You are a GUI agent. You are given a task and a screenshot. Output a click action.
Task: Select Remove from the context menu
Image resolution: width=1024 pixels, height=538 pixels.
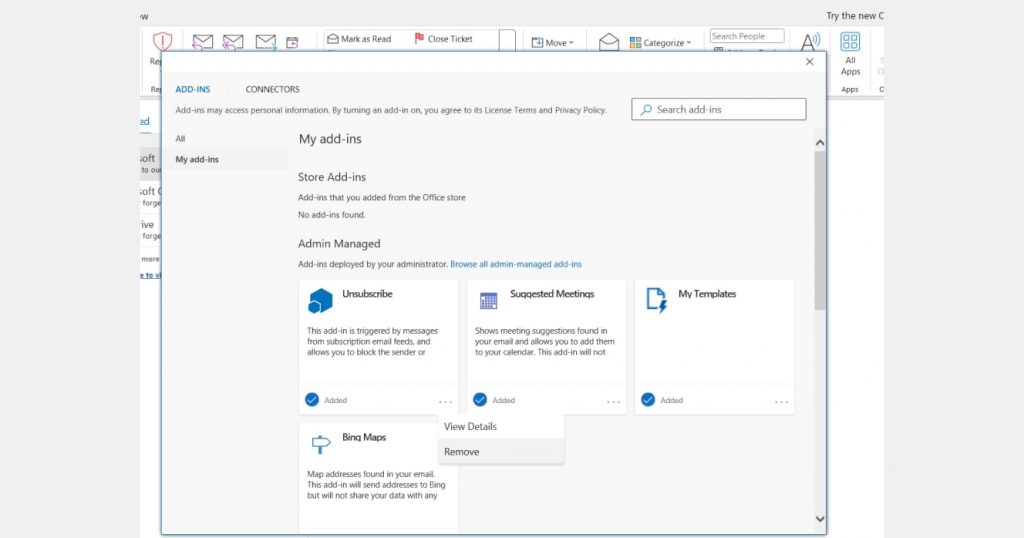462,452
